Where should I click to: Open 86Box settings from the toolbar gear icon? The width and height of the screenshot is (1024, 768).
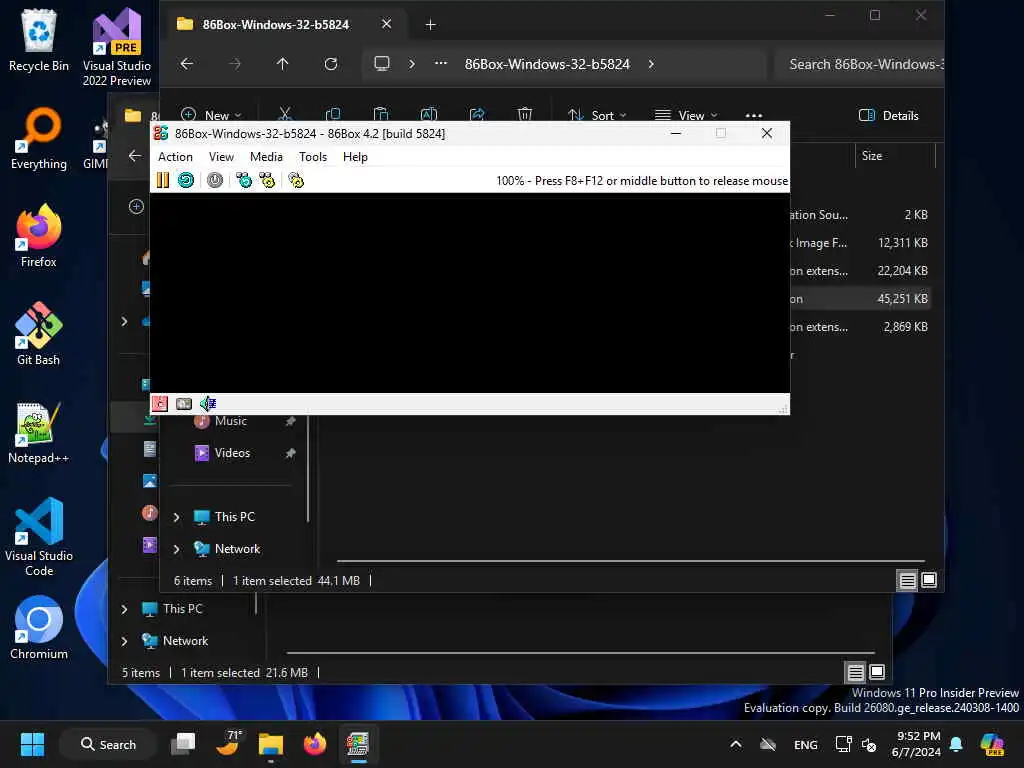tap(296, 180)
